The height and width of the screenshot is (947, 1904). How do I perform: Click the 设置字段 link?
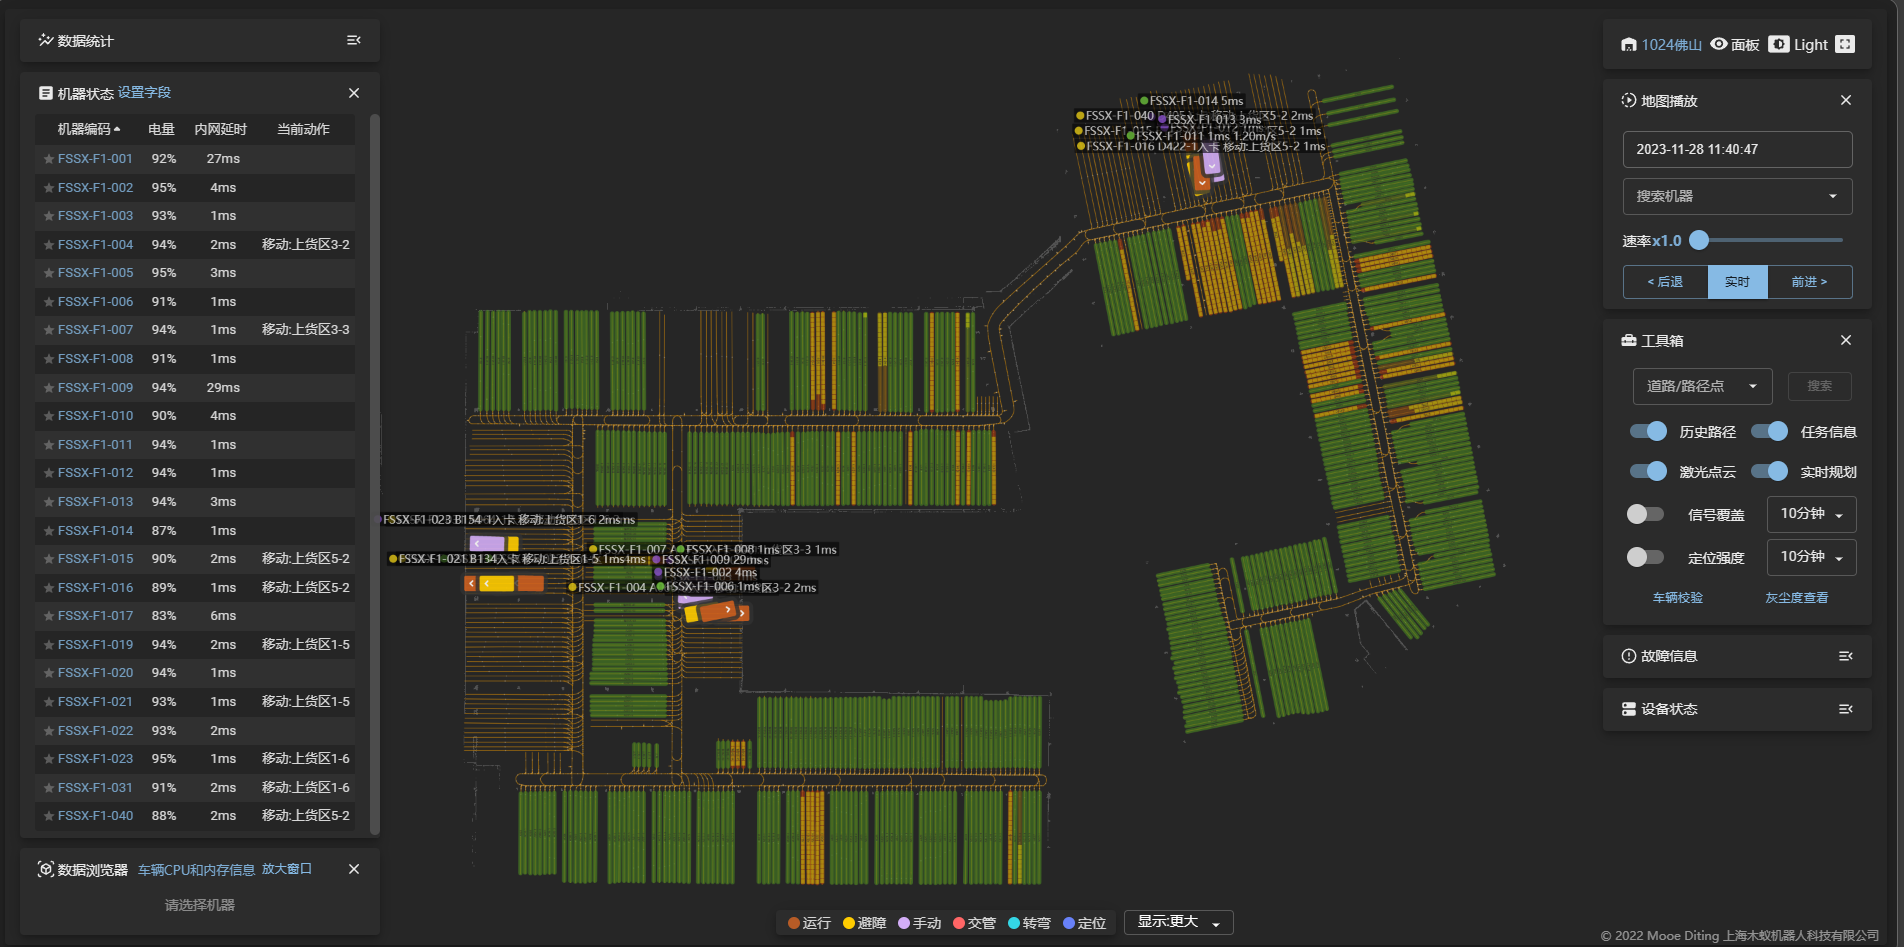click(x=144, y=93)
